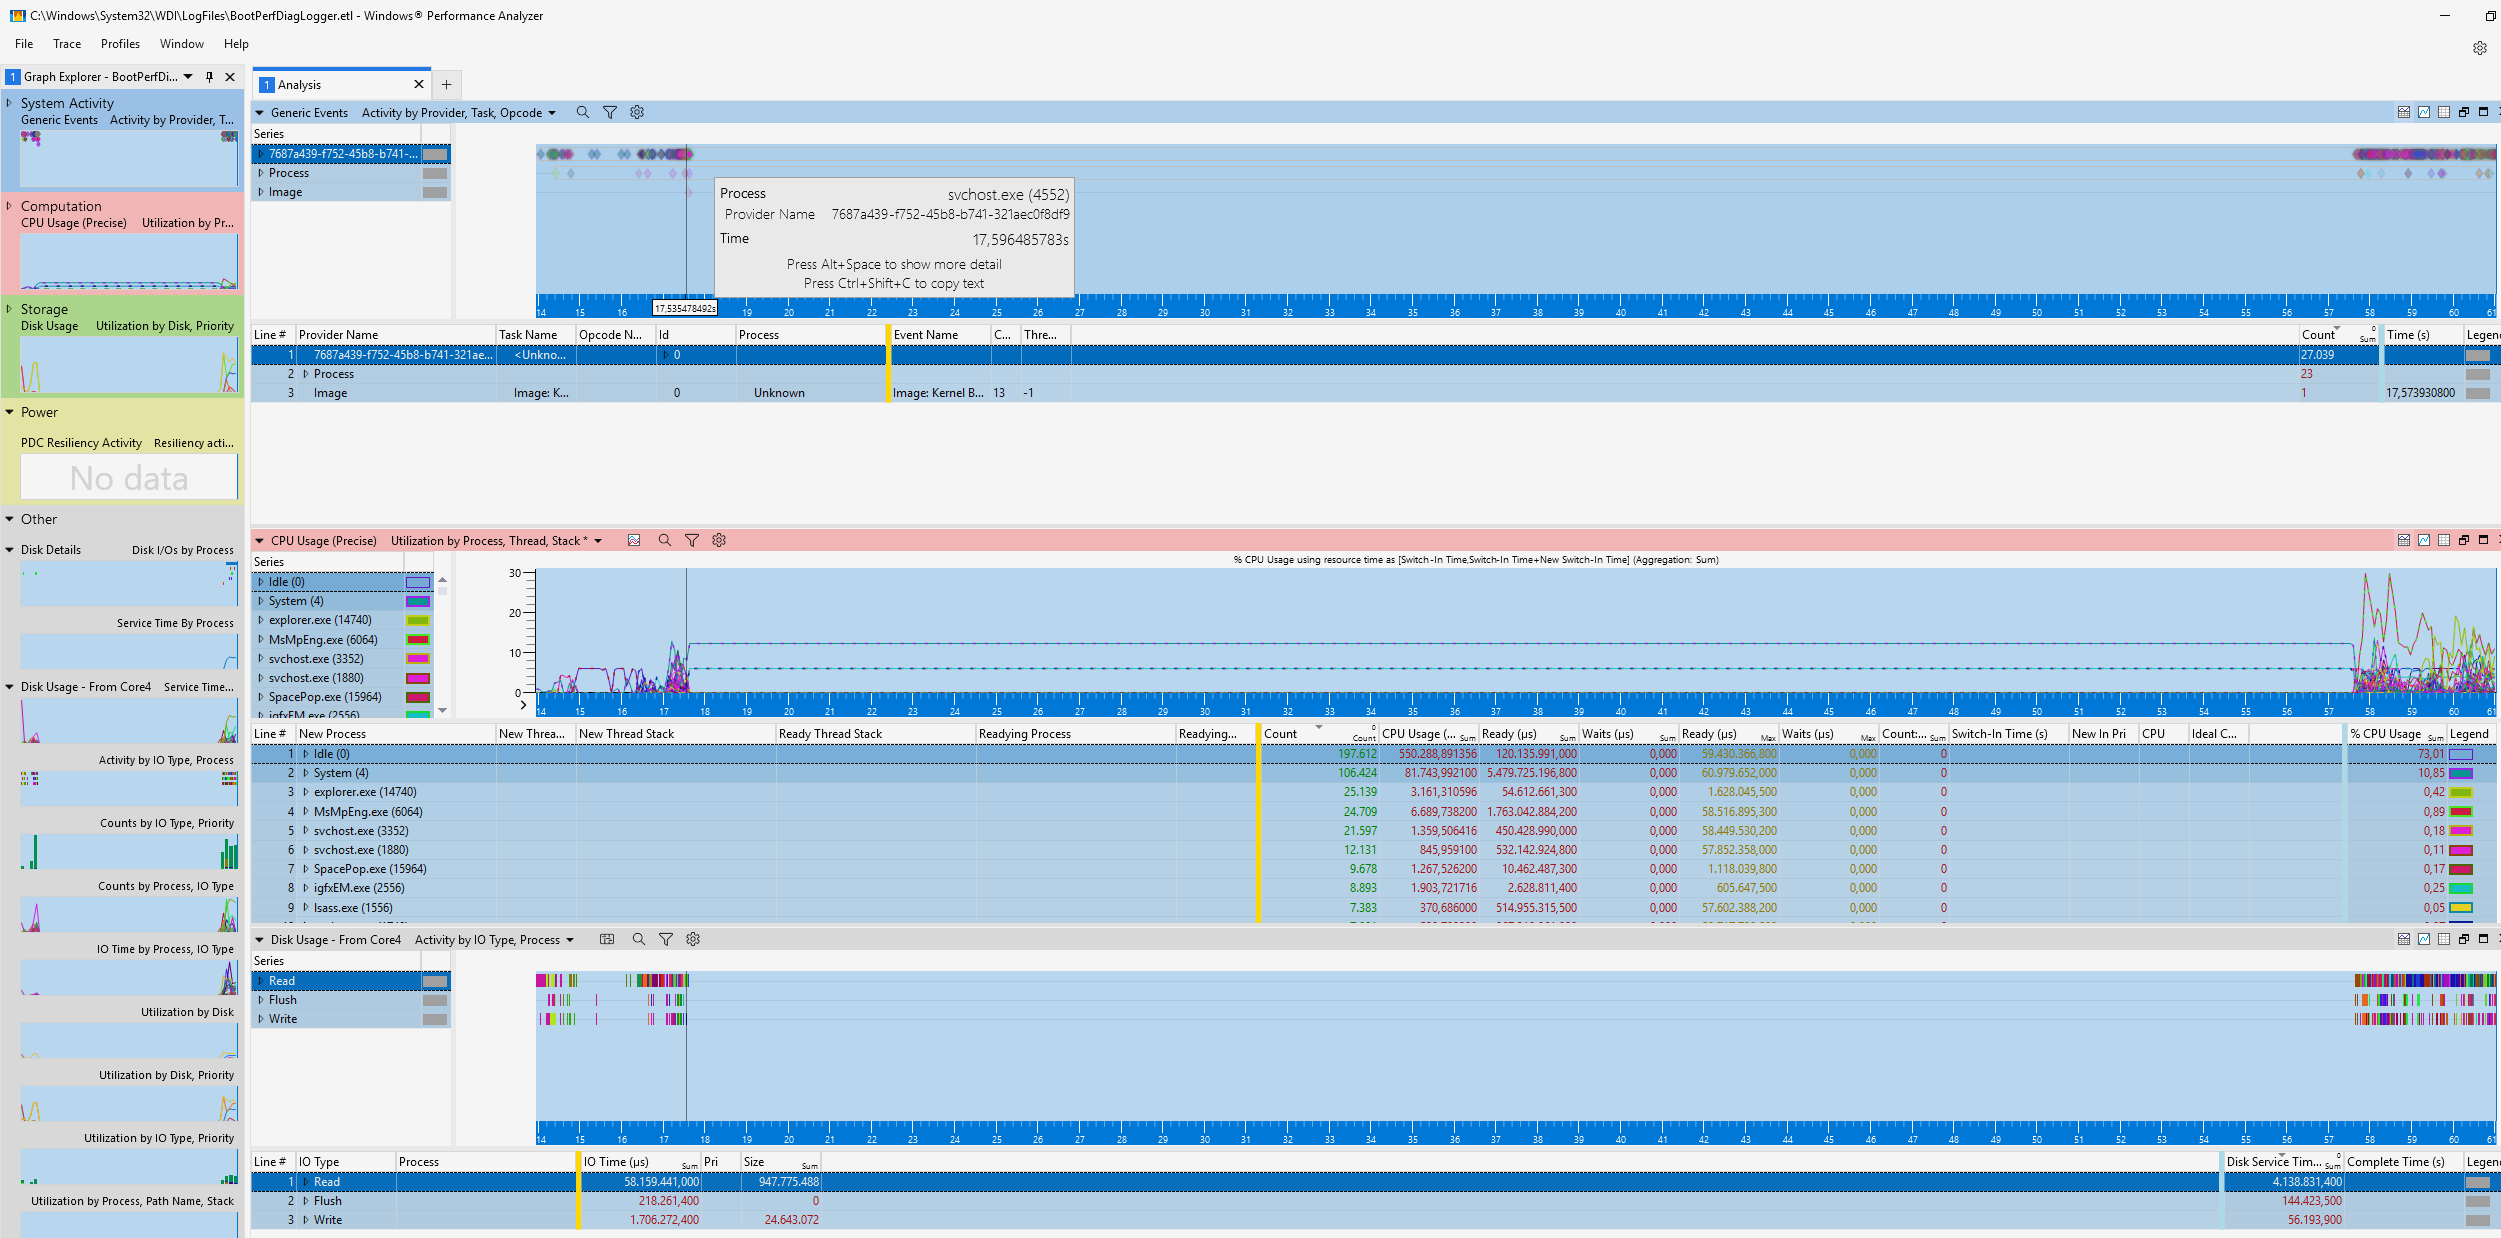Close the Graph Explorer panel
This screenshot has width=2501, height=1238.
[x=230, y=77]
